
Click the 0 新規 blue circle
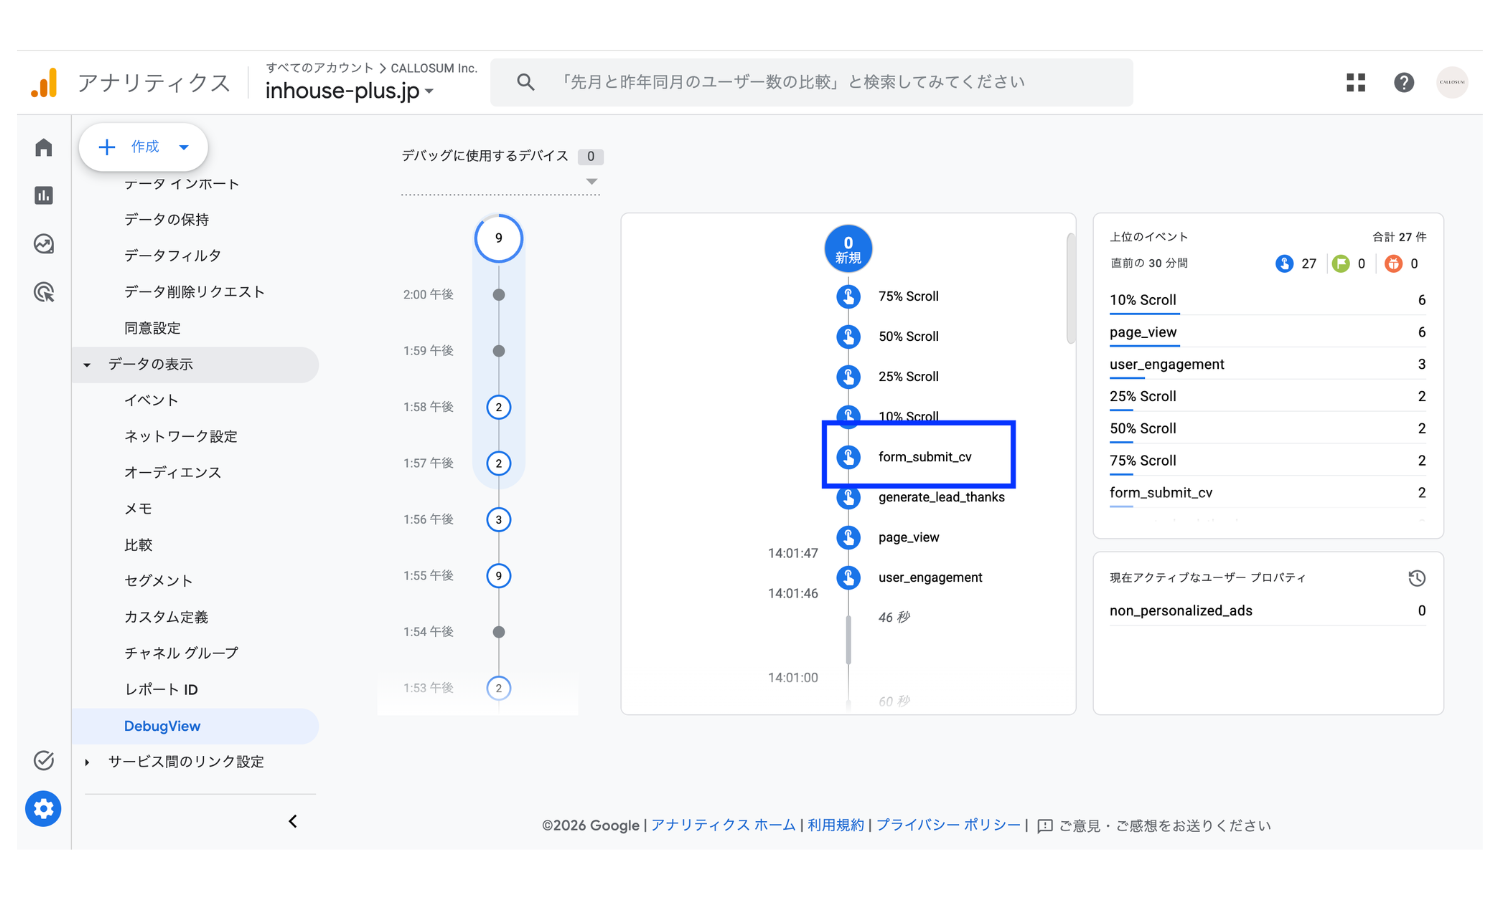coord(848,249)
